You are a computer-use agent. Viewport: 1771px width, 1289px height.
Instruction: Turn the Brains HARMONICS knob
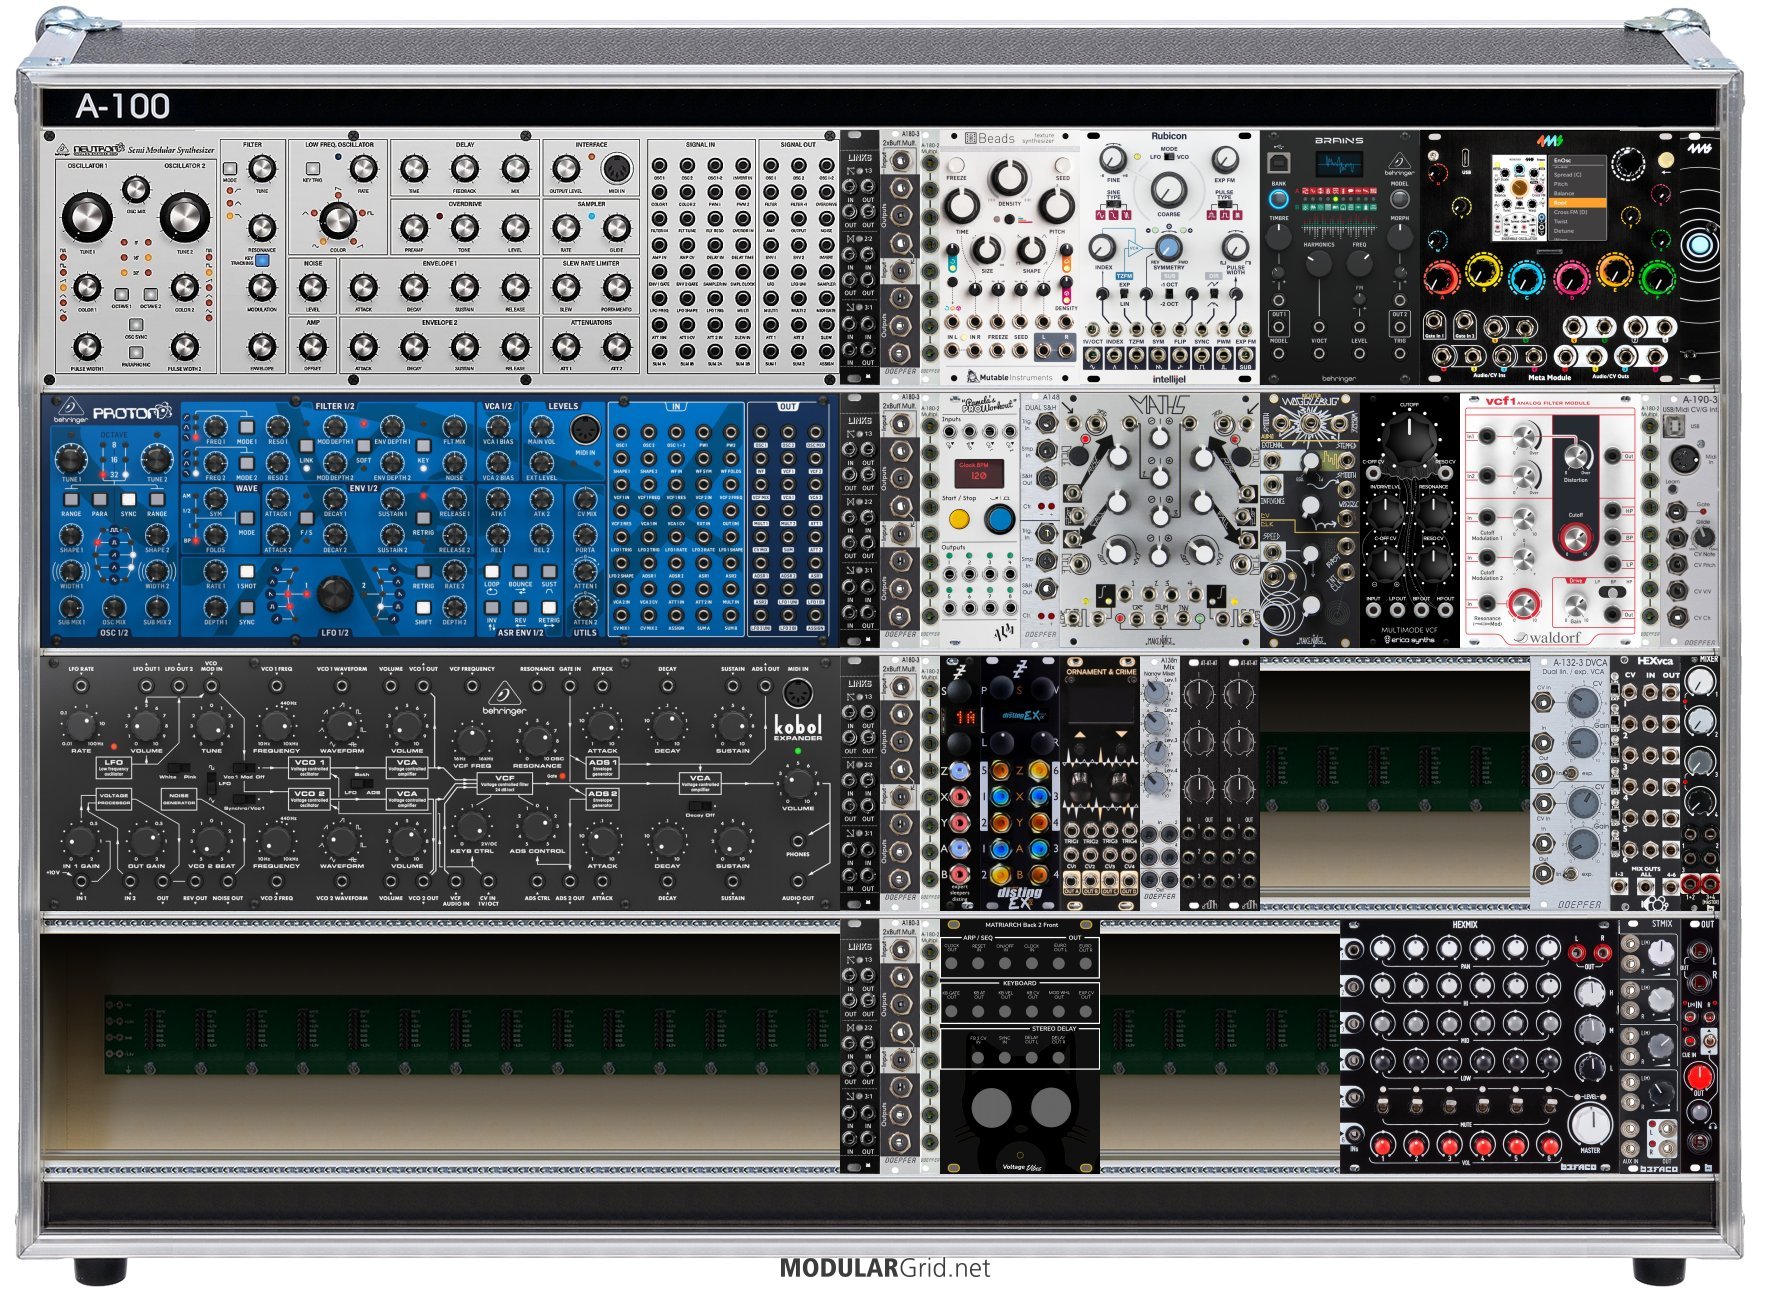[x=1318, y=263]
